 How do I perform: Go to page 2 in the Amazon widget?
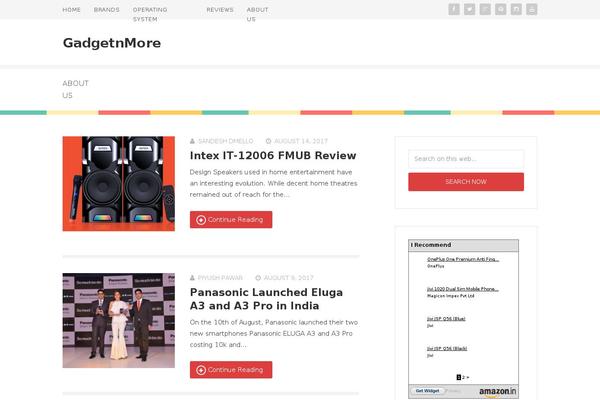463,377
